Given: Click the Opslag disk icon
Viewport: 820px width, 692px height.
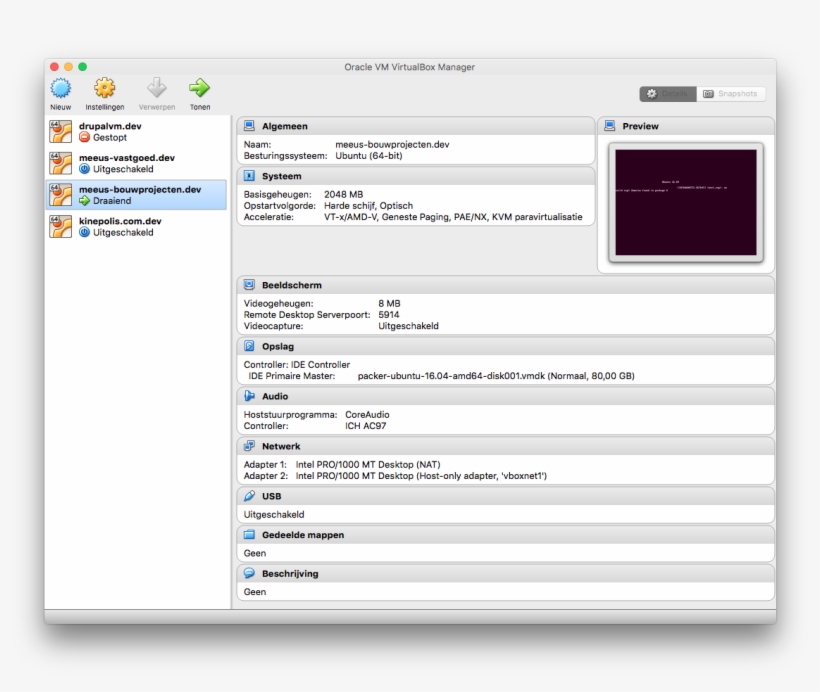Looking at the screenshot, I should coord(249,346).
